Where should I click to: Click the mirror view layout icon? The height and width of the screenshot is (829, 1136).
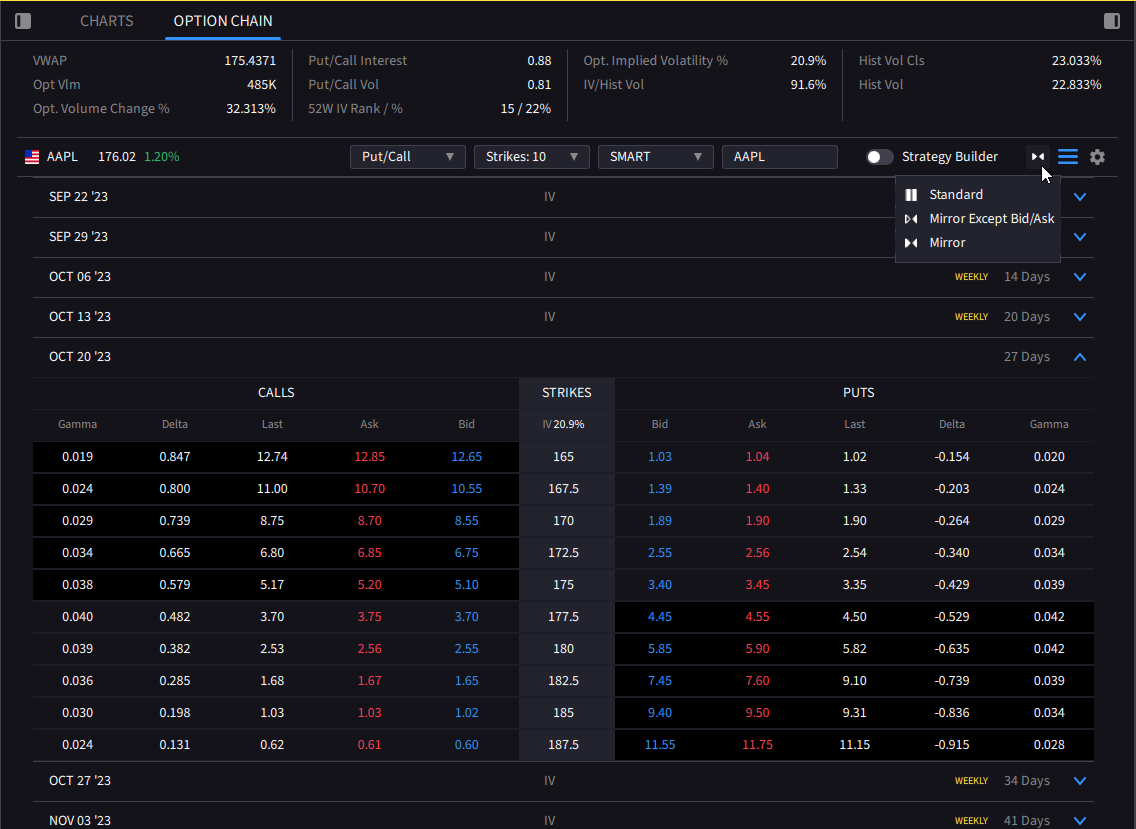pos(1038,157)
